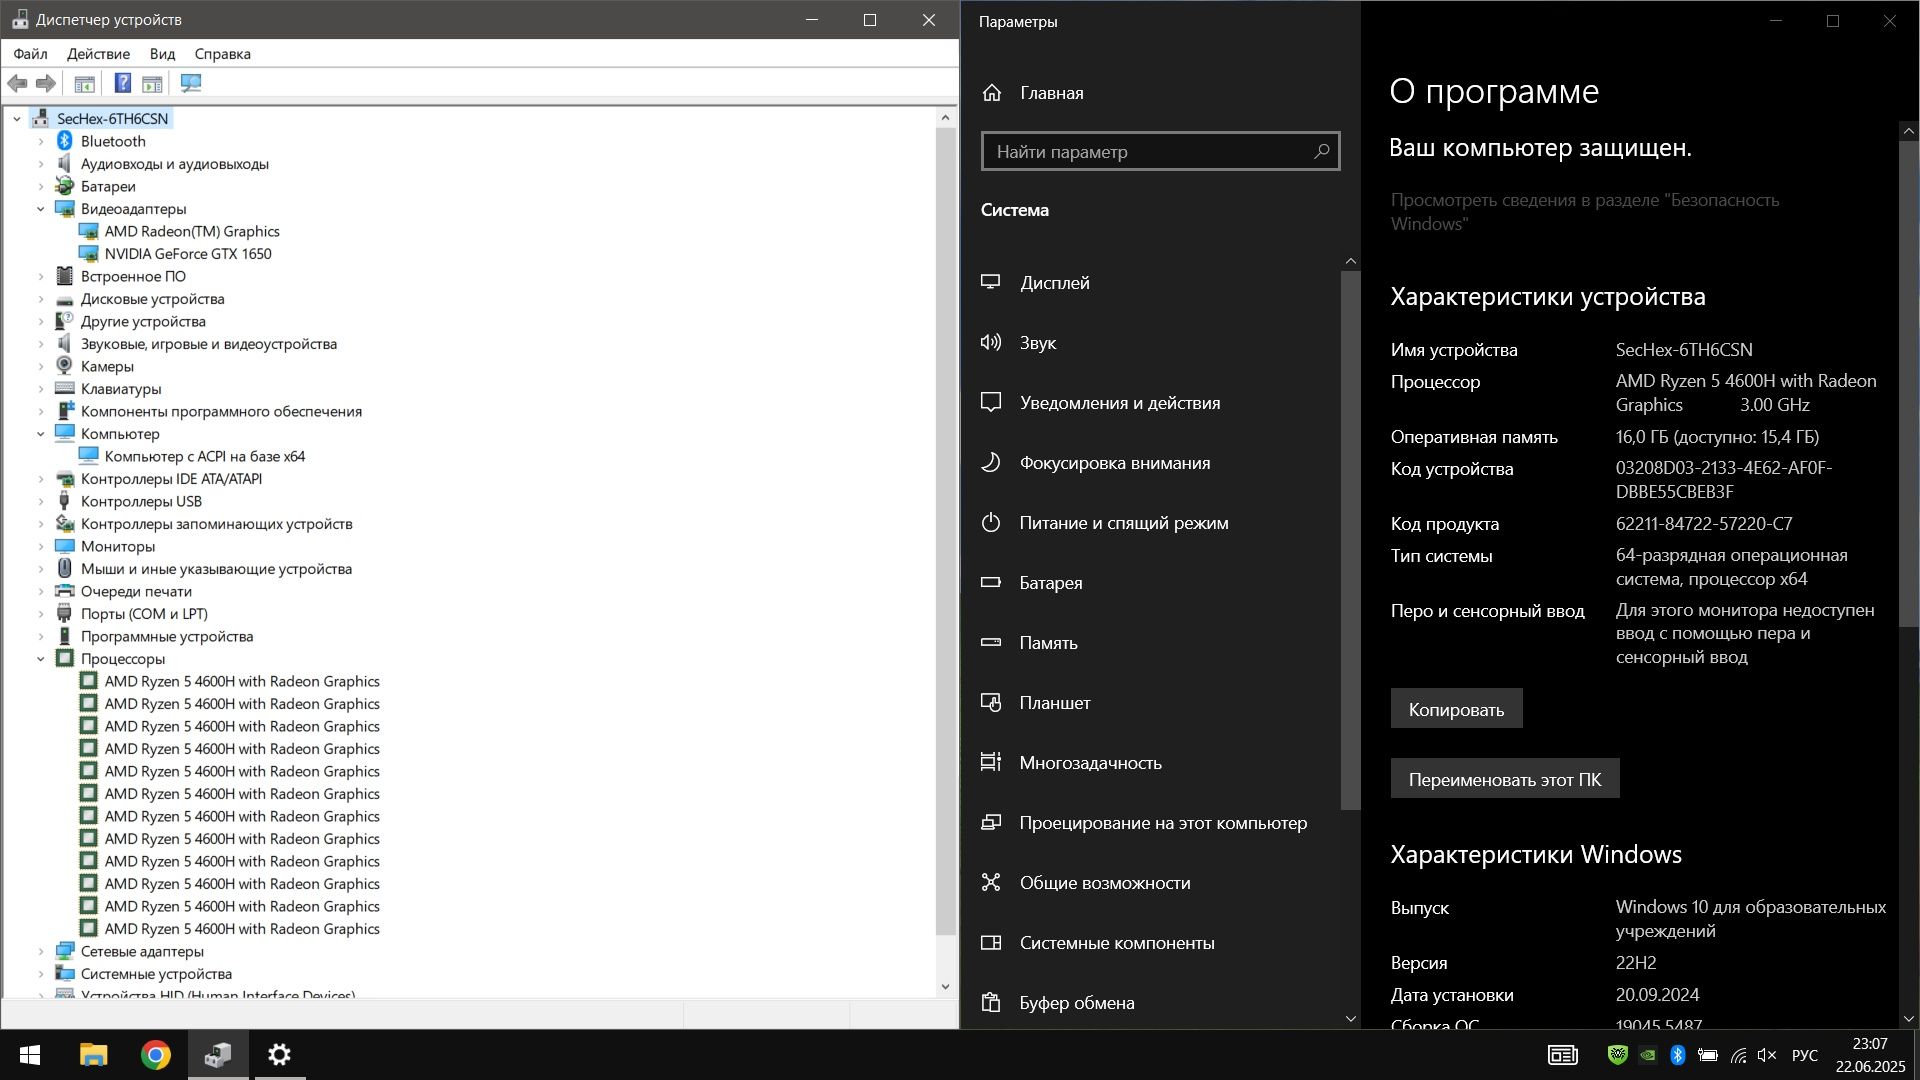Open the Действие menu

[98, 54]
